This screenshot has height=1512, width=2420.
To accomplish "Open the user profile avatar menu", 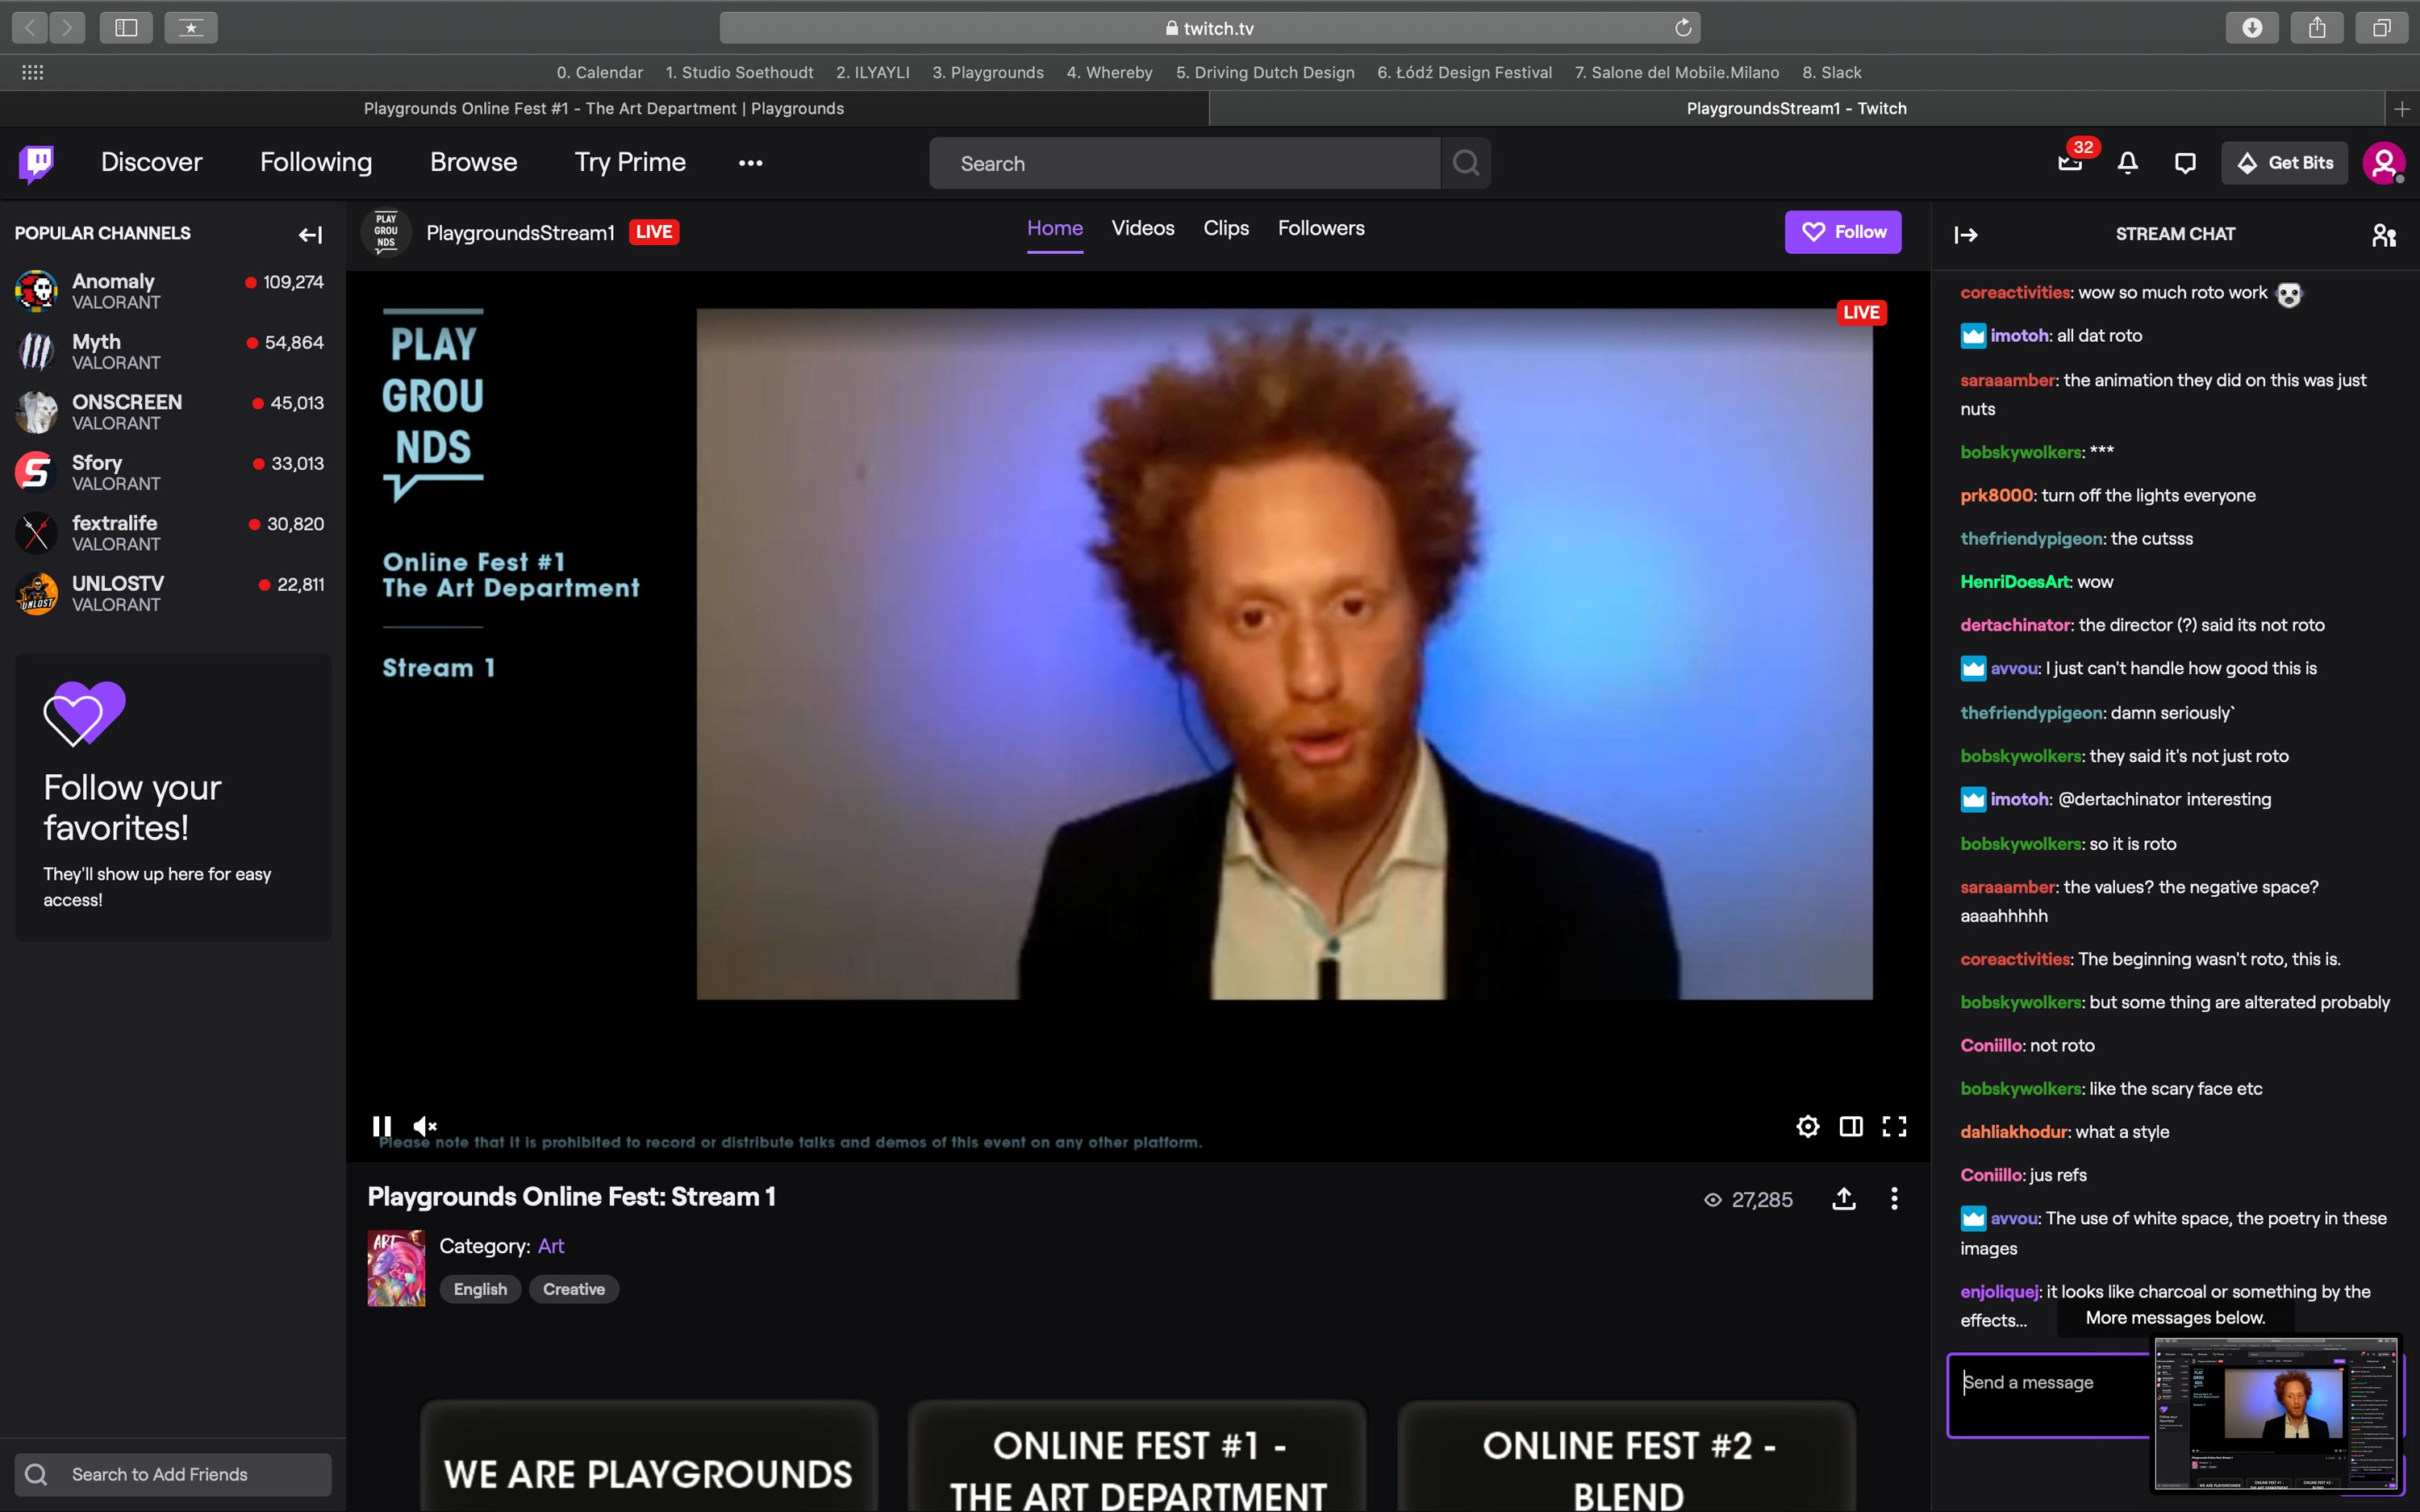I will (x=2383, y=163).
